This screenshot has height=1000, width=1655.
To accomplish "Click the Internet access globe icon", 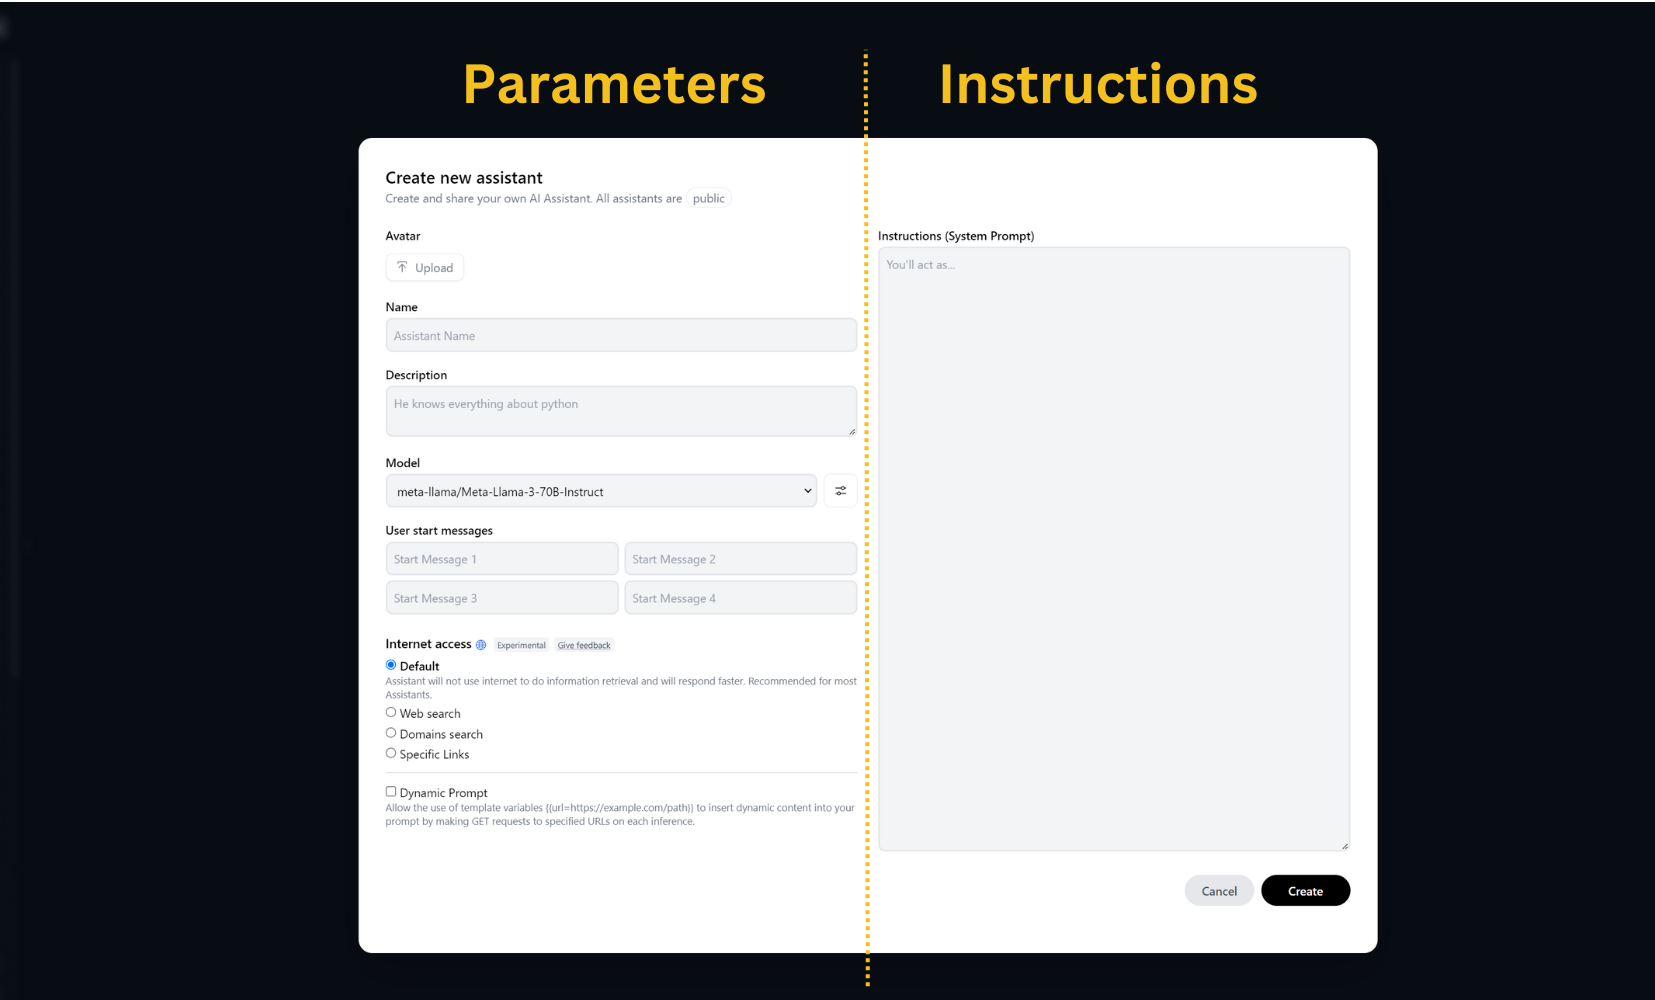I will point(481,645).
